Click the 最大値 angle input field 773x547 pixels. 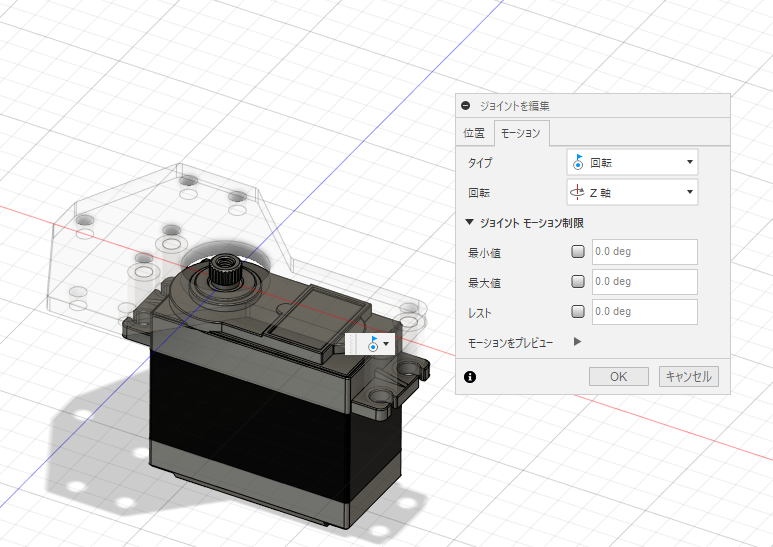click(x=645, y=282)
